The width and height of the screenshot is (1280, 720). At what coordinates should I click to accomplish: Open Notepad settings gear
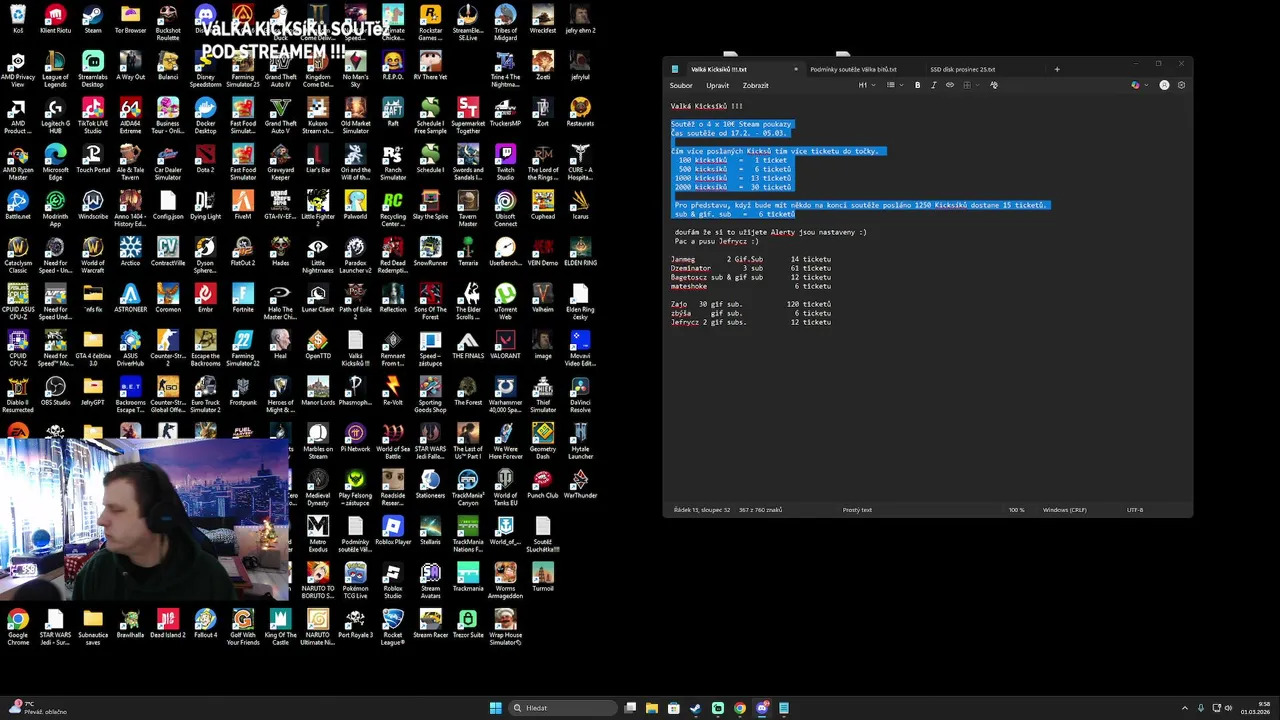click(1181, 85)
